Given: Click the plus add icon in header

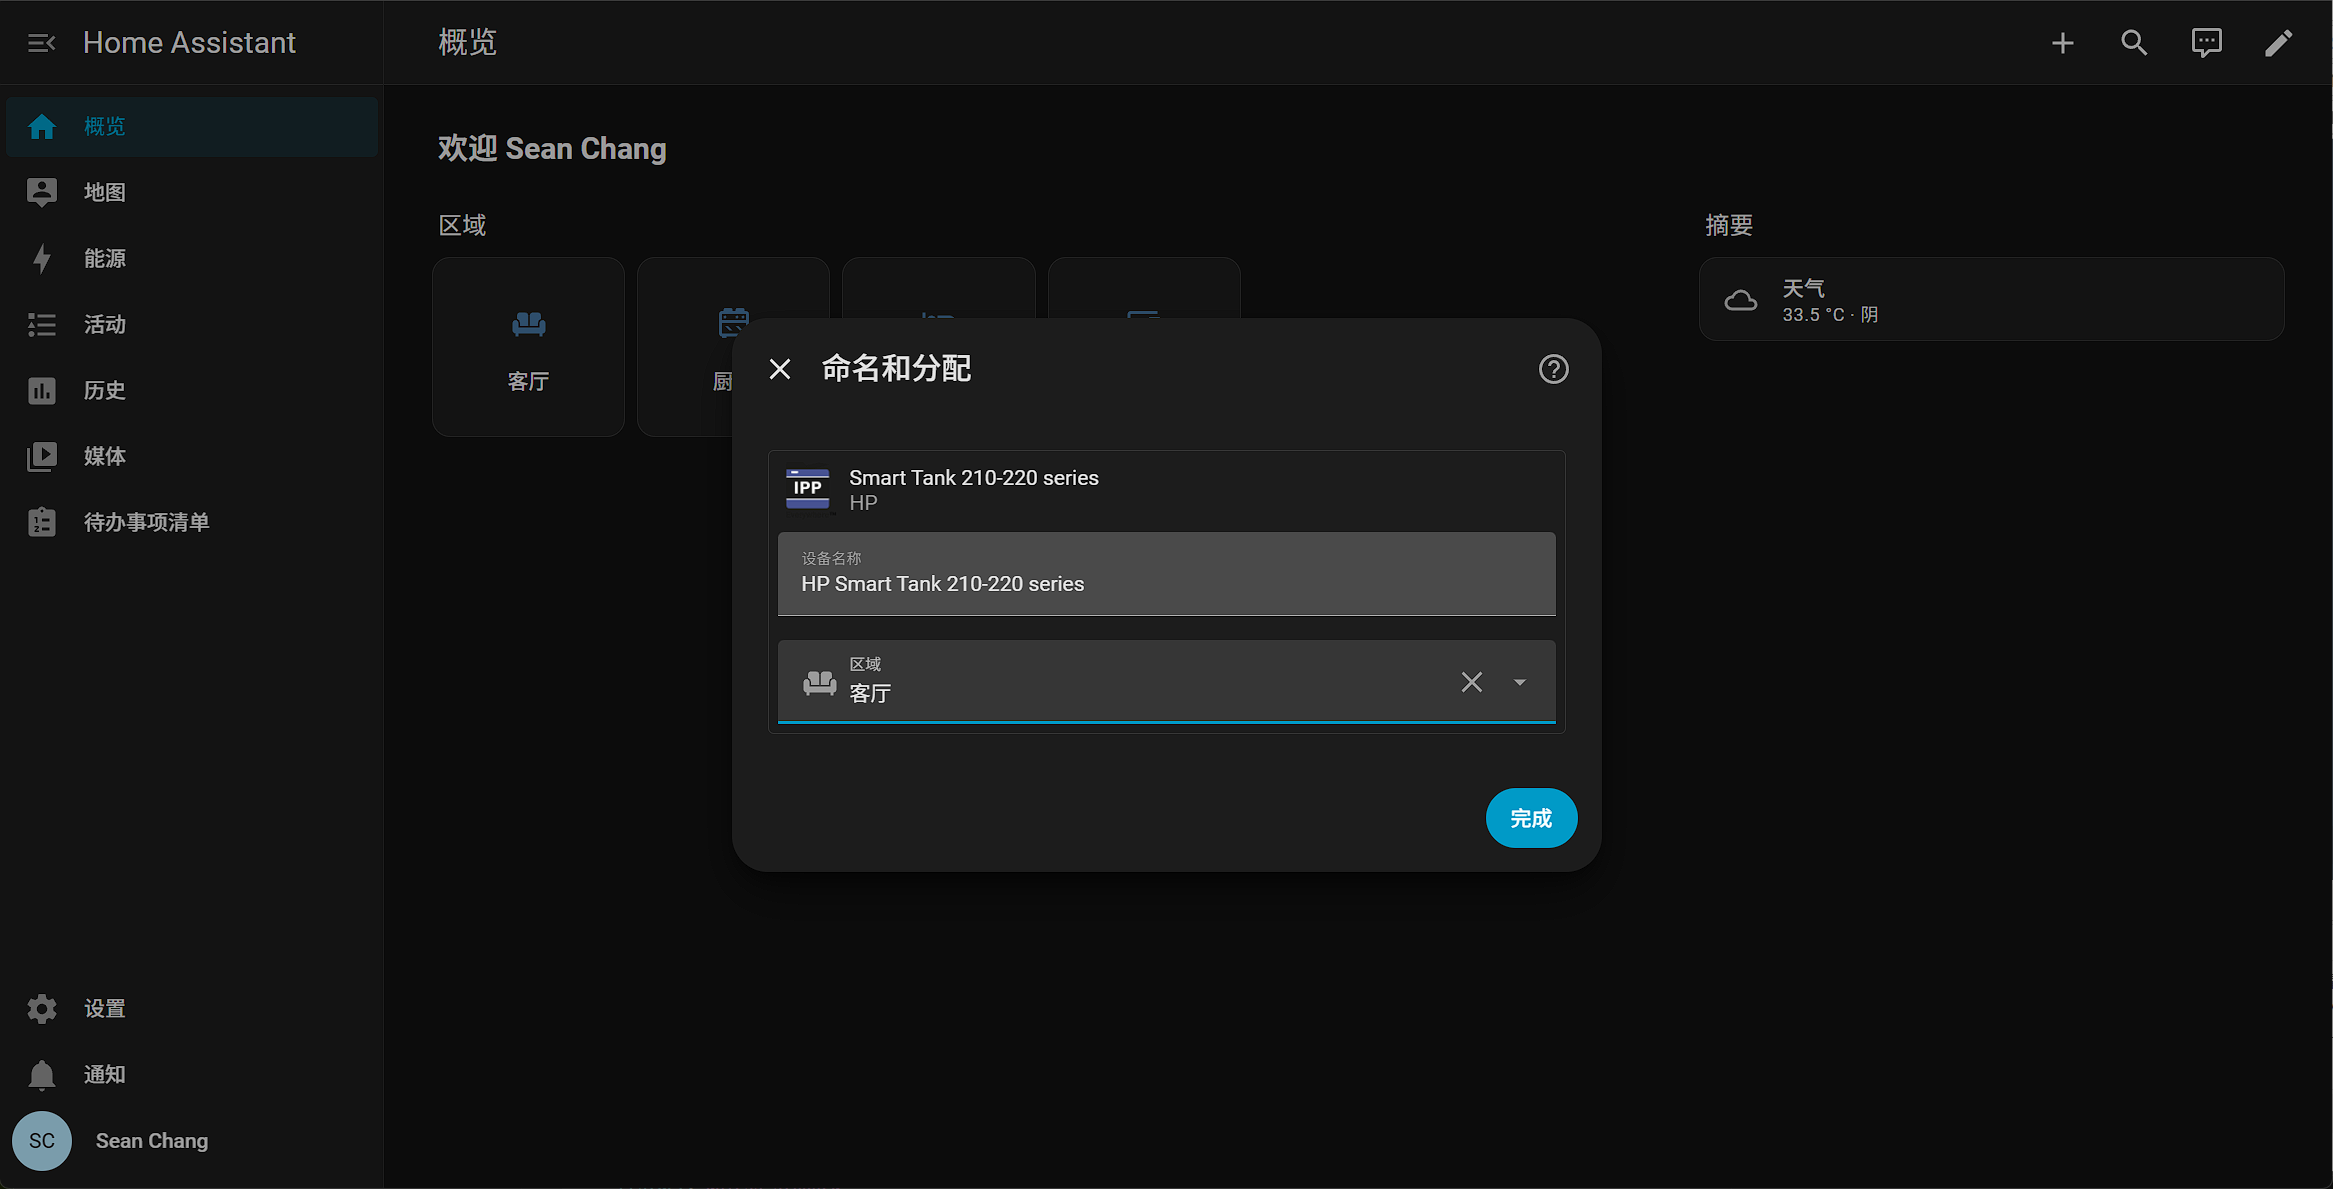Looking at the screenshot, I should 2062,43.
